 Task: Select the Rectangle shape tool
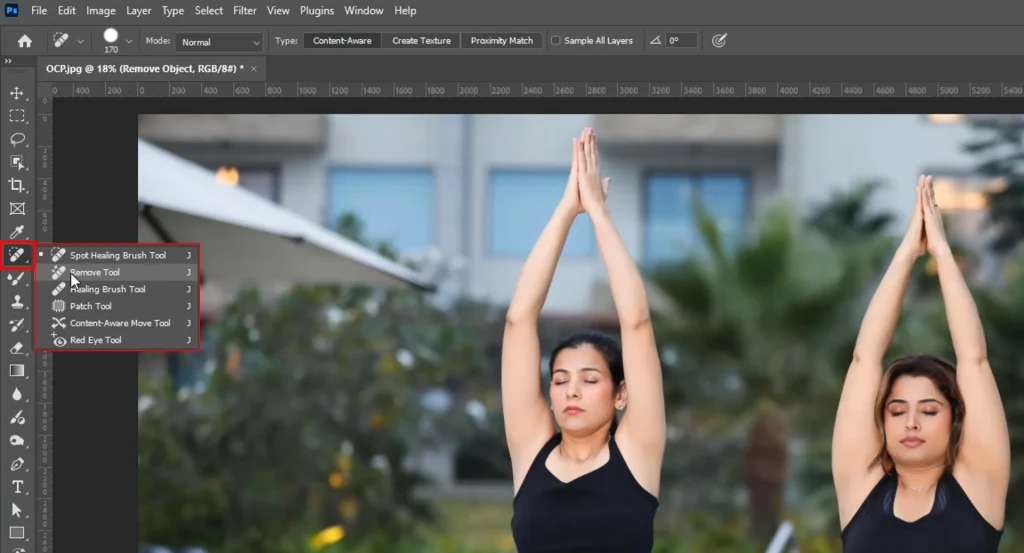pos(17,533)
